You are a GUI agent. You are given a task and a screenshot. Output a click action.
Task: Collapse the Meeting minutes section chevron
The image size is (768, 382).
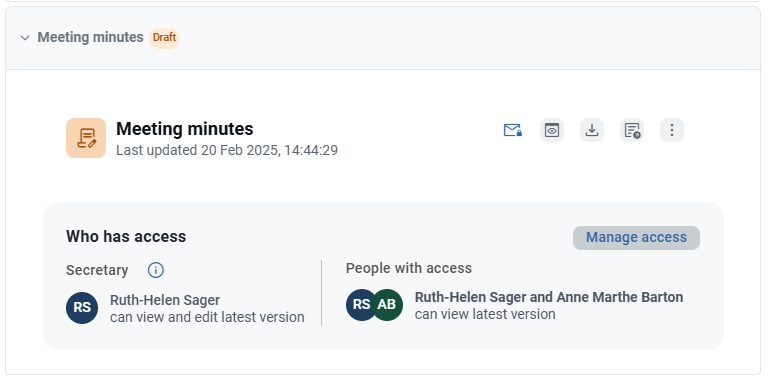[25, 38]
